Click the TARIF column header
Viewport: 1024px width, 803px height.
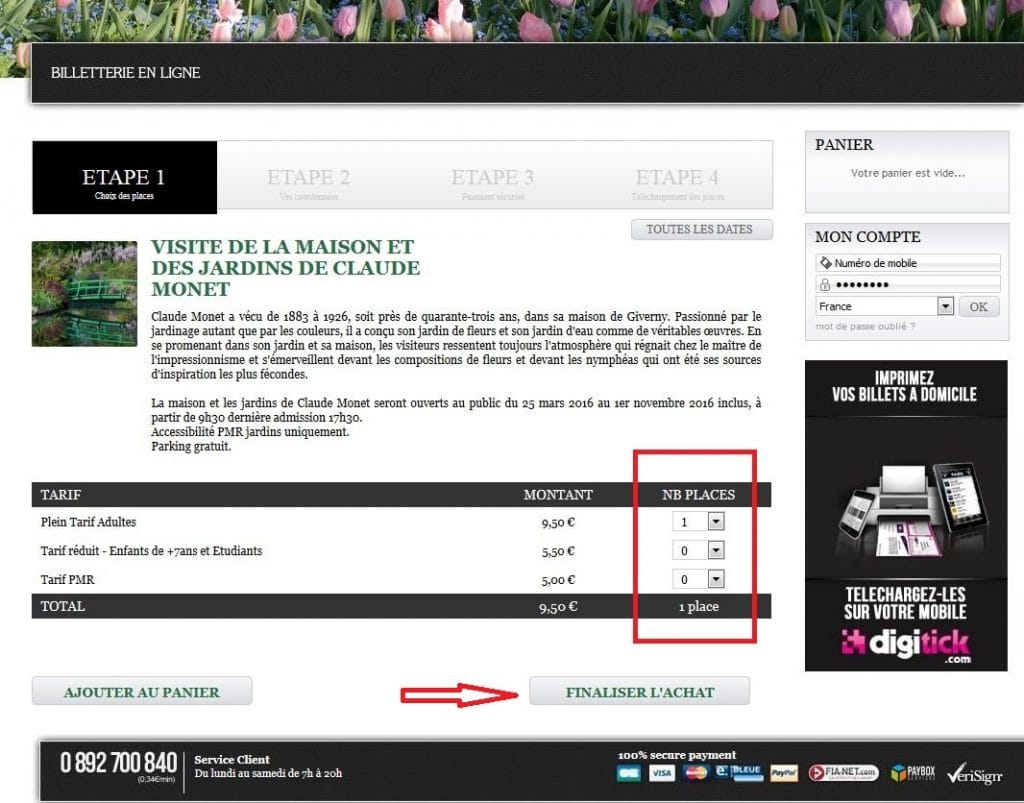[x=61, y=495]
